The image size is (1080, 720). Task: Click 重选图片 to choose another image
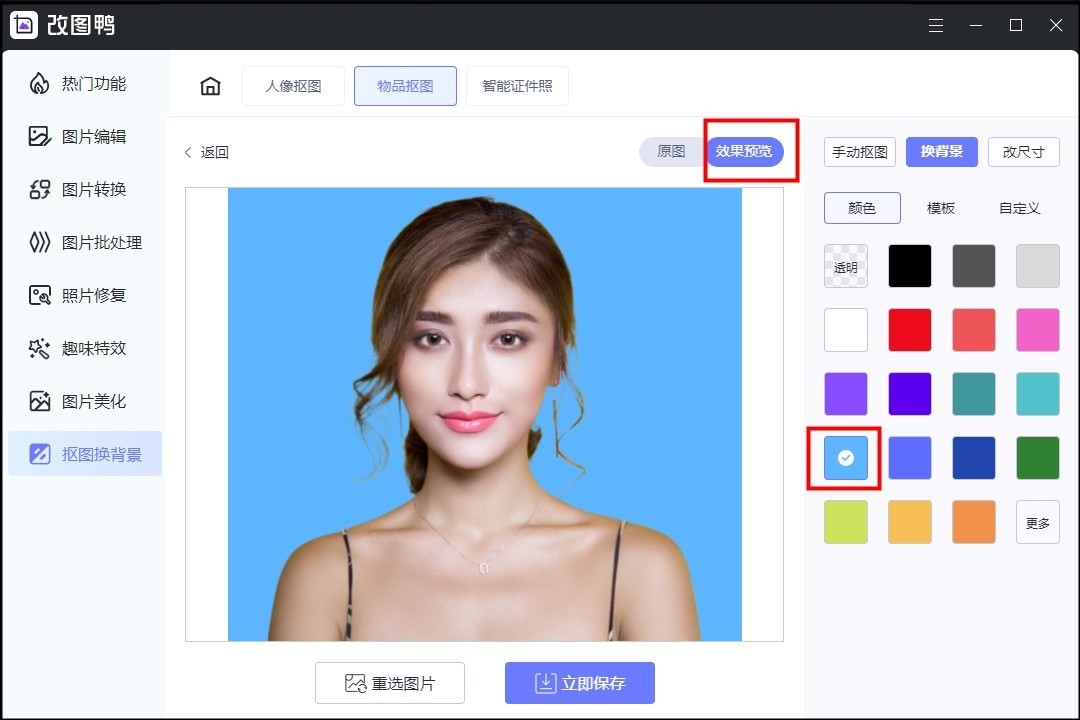(390, 683)
